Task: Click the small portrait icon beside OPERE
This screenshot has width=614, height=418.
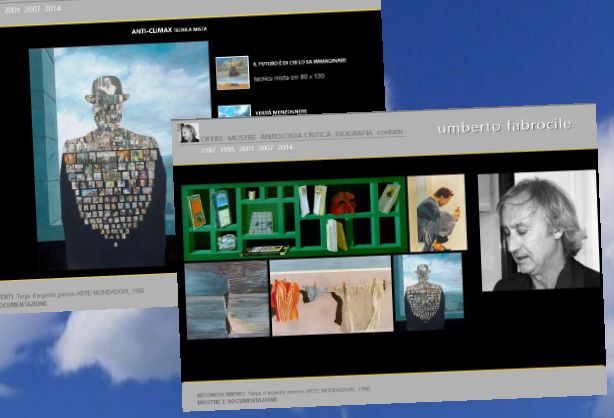Action: point(189,133)
